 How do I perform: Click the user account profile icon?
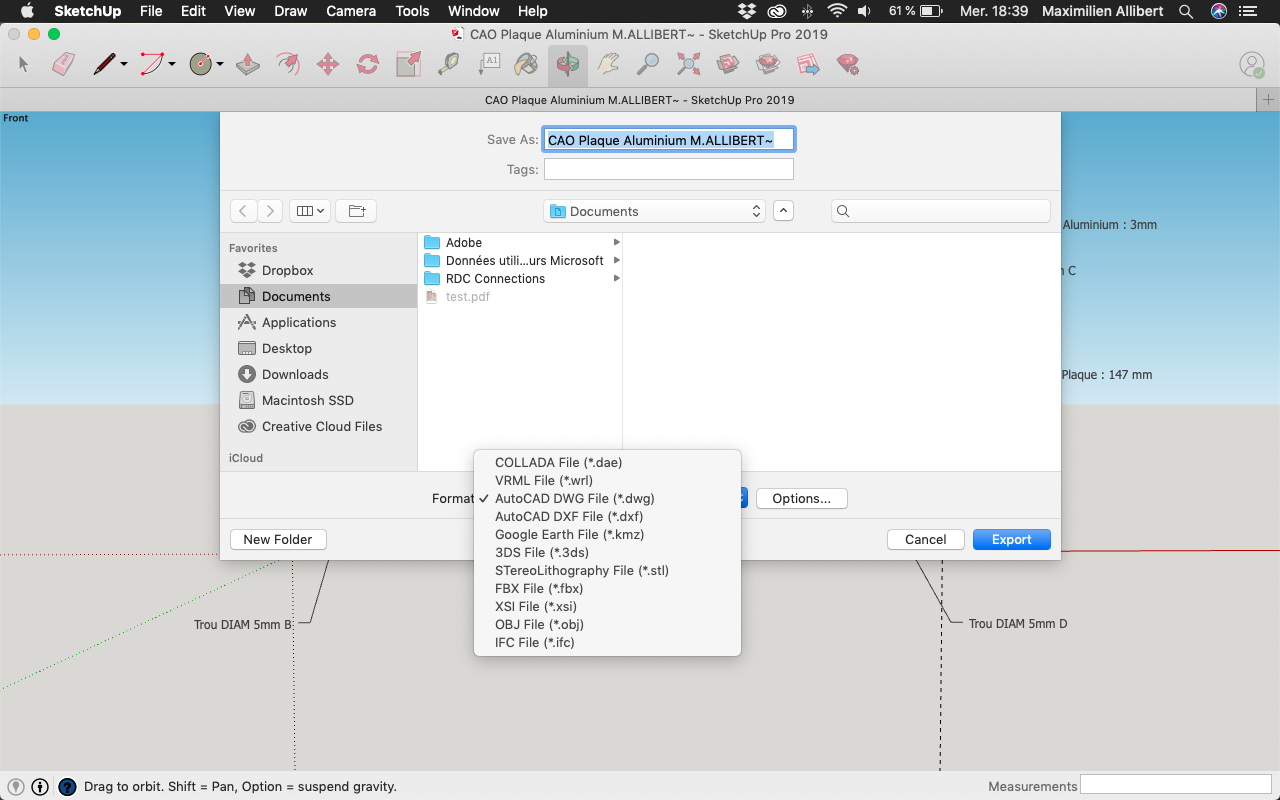click(x=1252, y=65)
